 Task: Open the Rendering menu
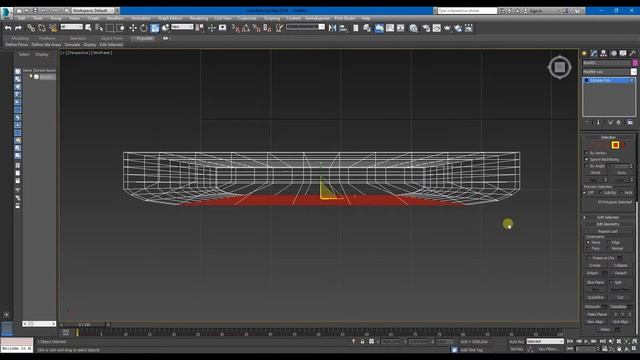pyautogui.click(x=199, y=18)
